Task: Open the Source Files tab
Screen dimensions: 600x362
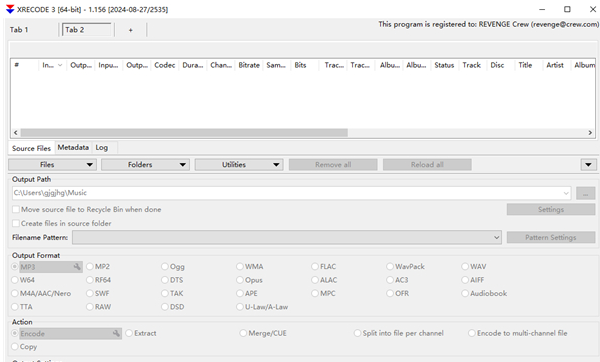Action: coord(31,148)
